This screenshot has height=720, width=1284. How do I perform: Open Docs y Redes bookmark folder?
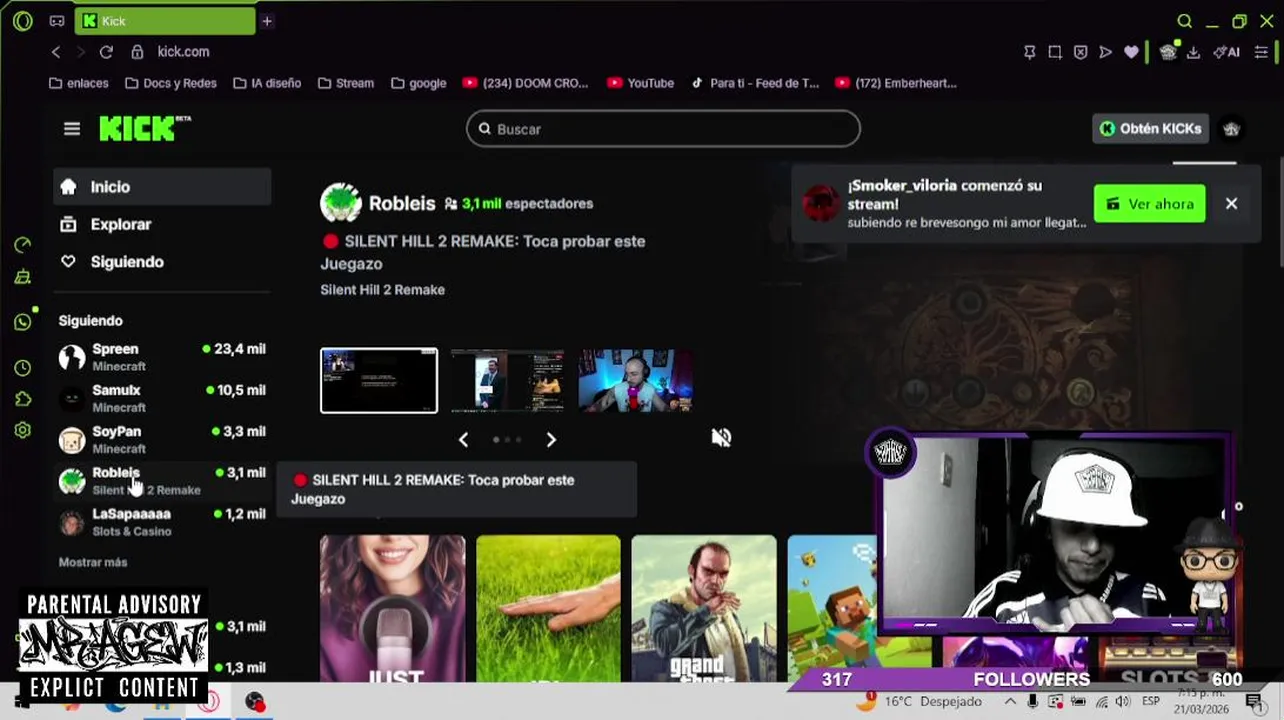[170, 83]
